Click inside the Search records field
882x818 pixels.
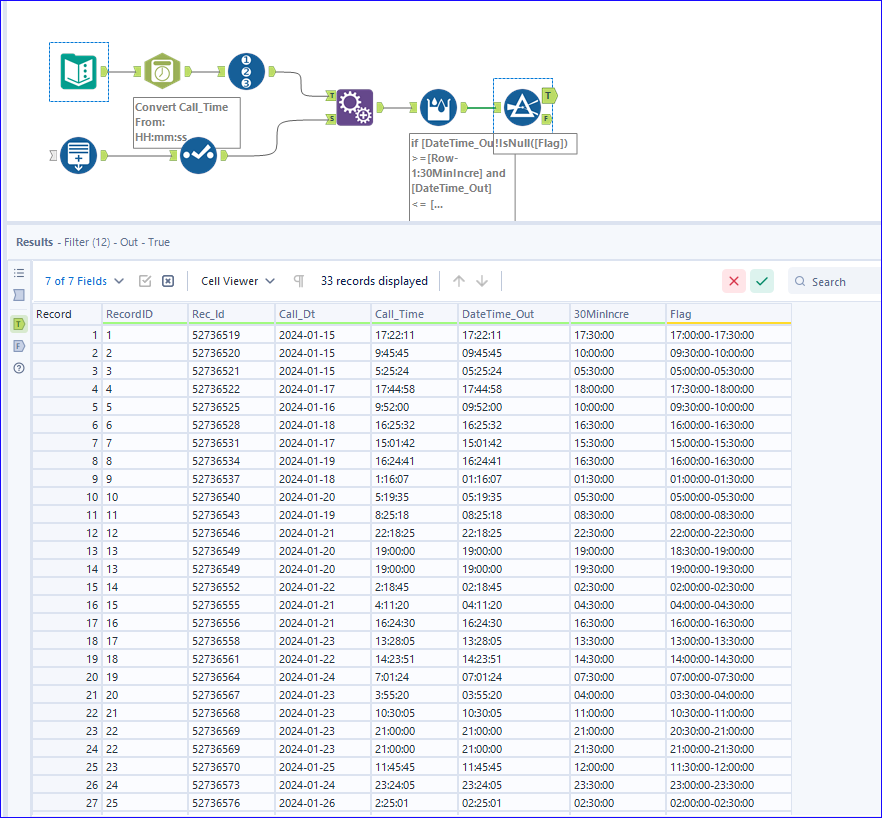(x=835, y=281)
